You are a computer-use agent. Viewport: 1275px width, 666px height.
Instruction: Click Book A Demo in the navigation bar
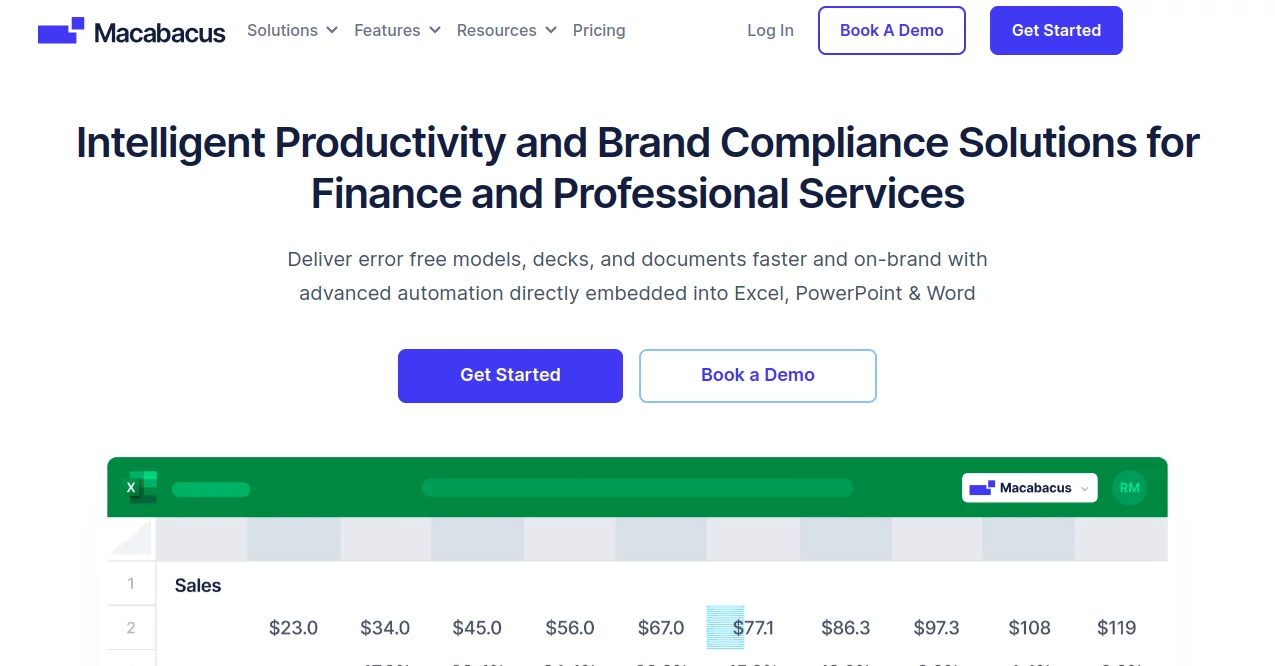point(890,30)
